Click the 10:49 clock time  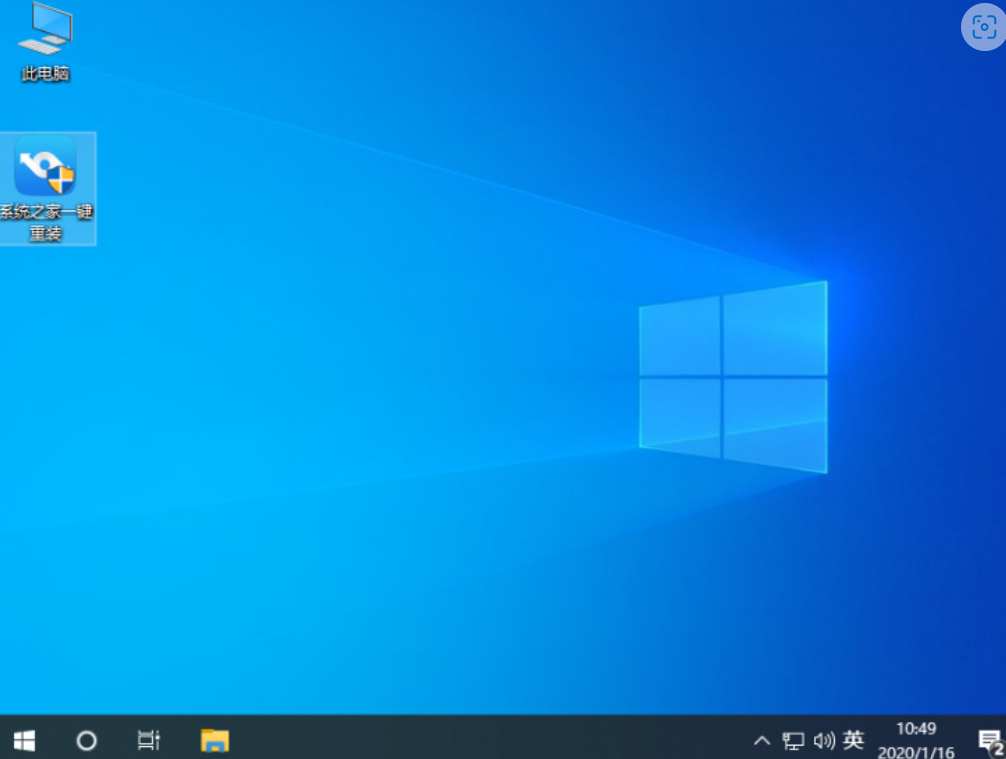point(915,728)
